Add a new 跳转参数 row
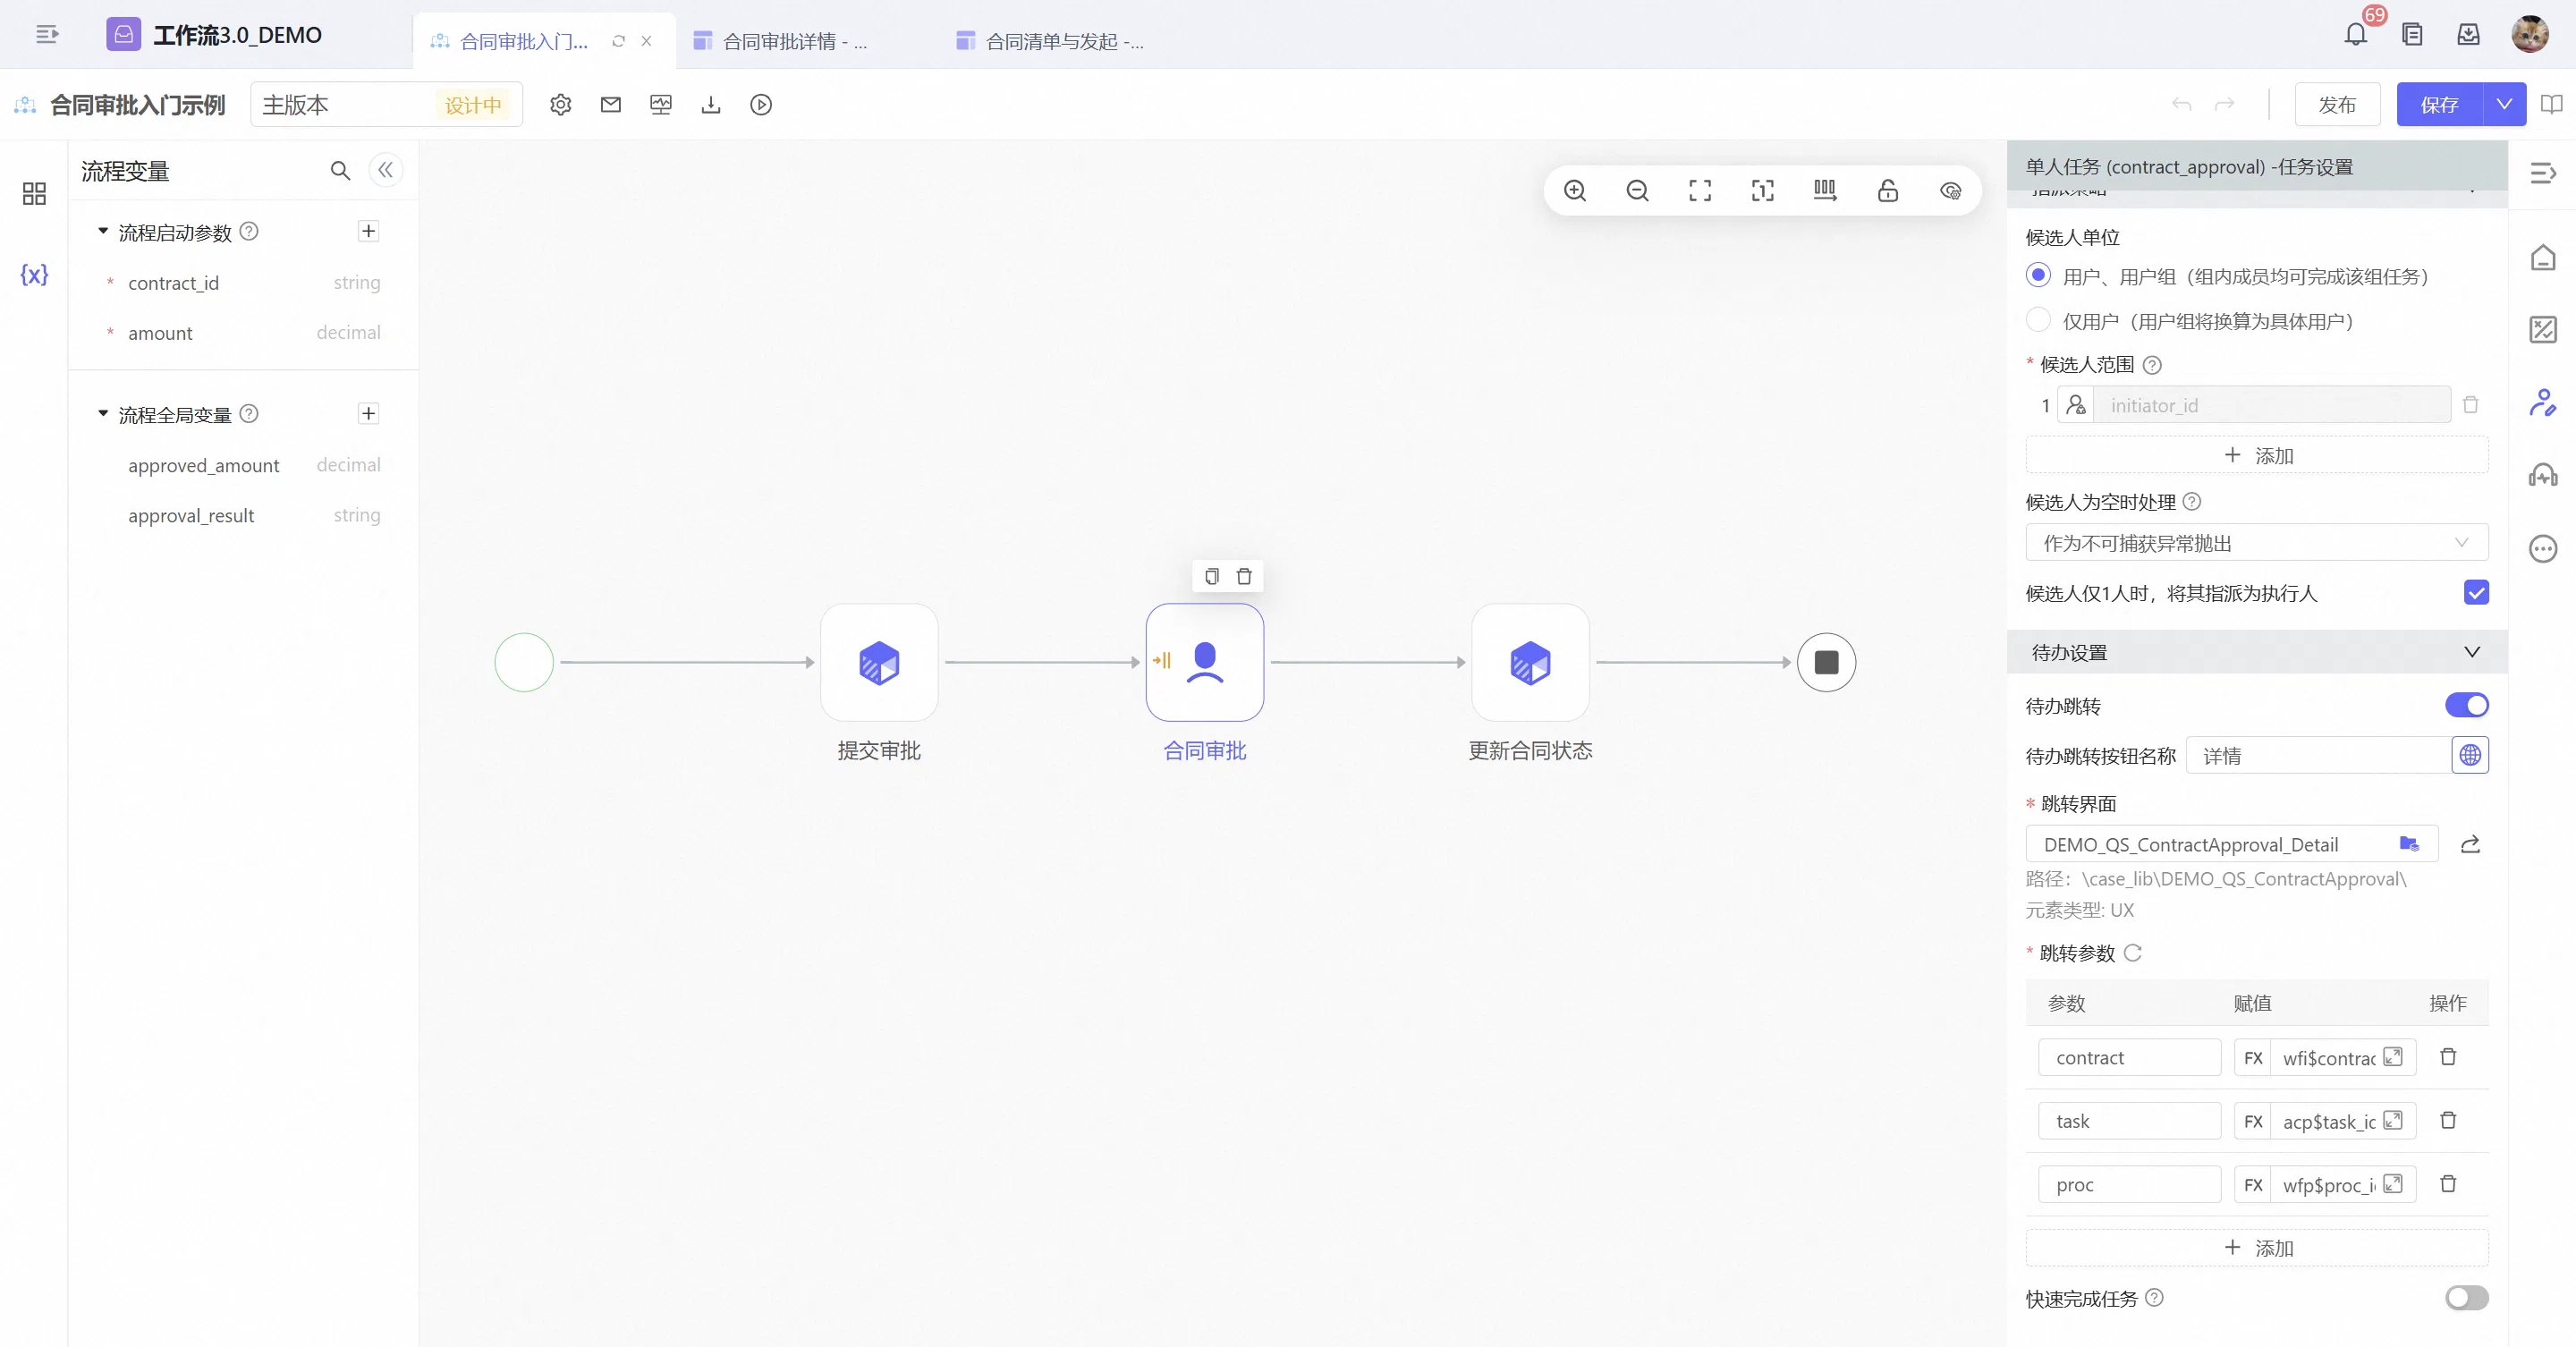 point(2256,1248)
